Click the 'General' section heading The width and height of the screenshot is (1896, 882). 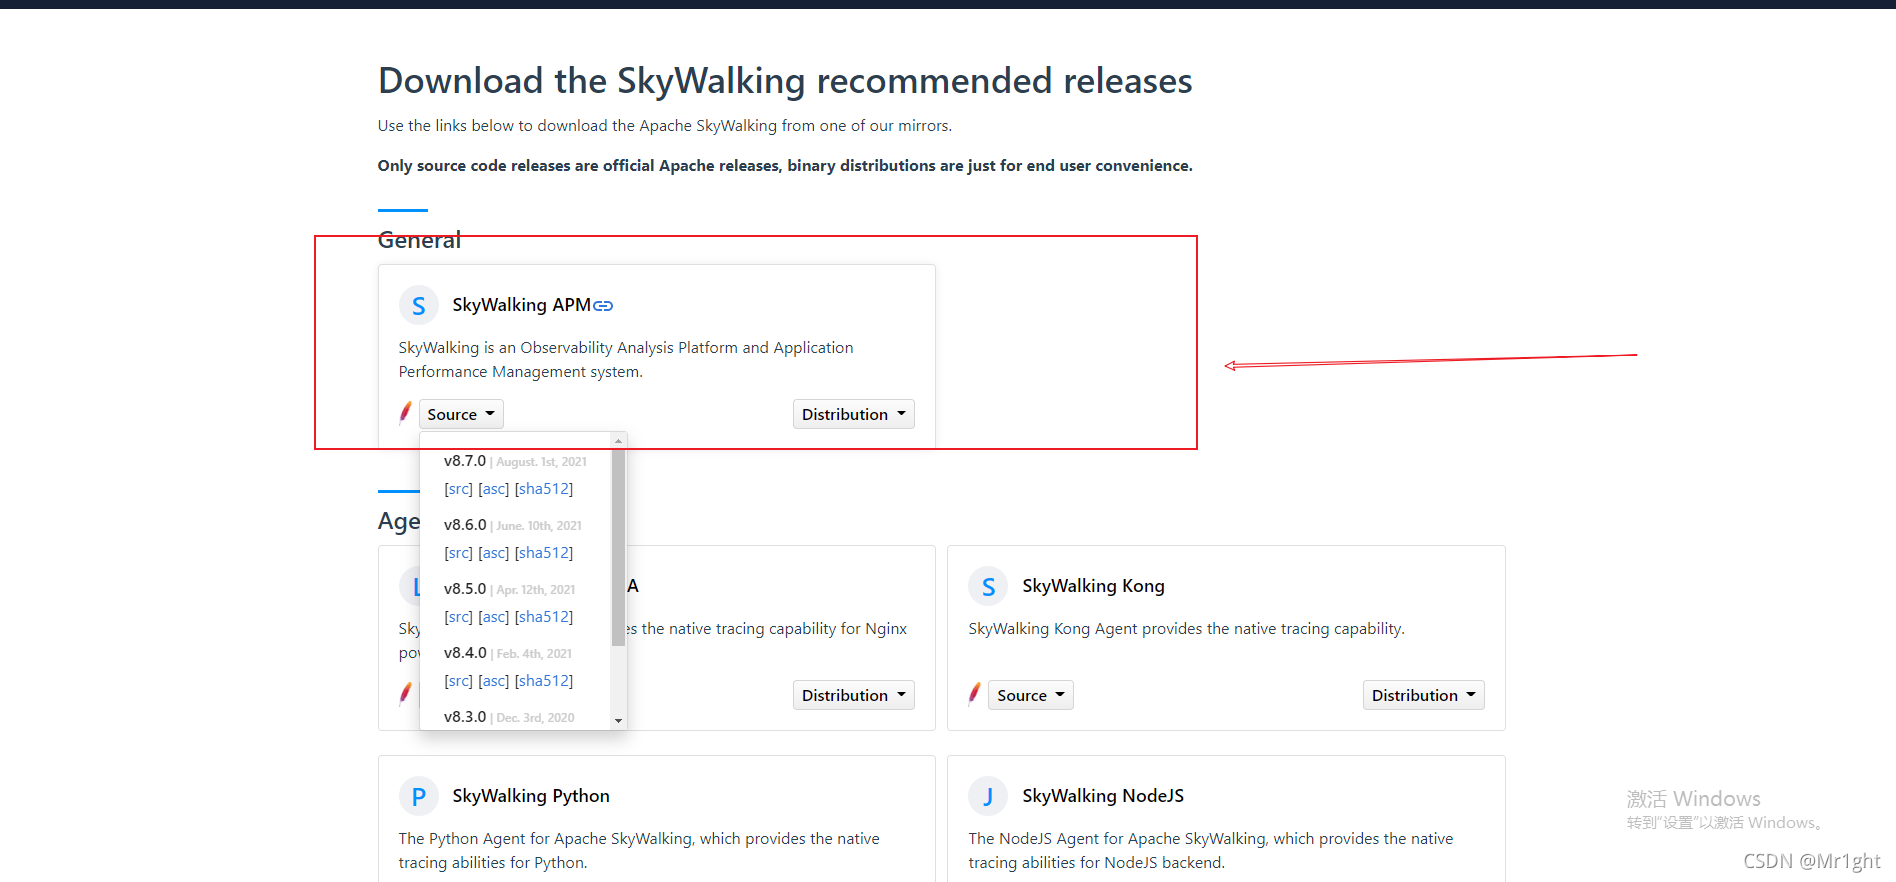(419, 240)
